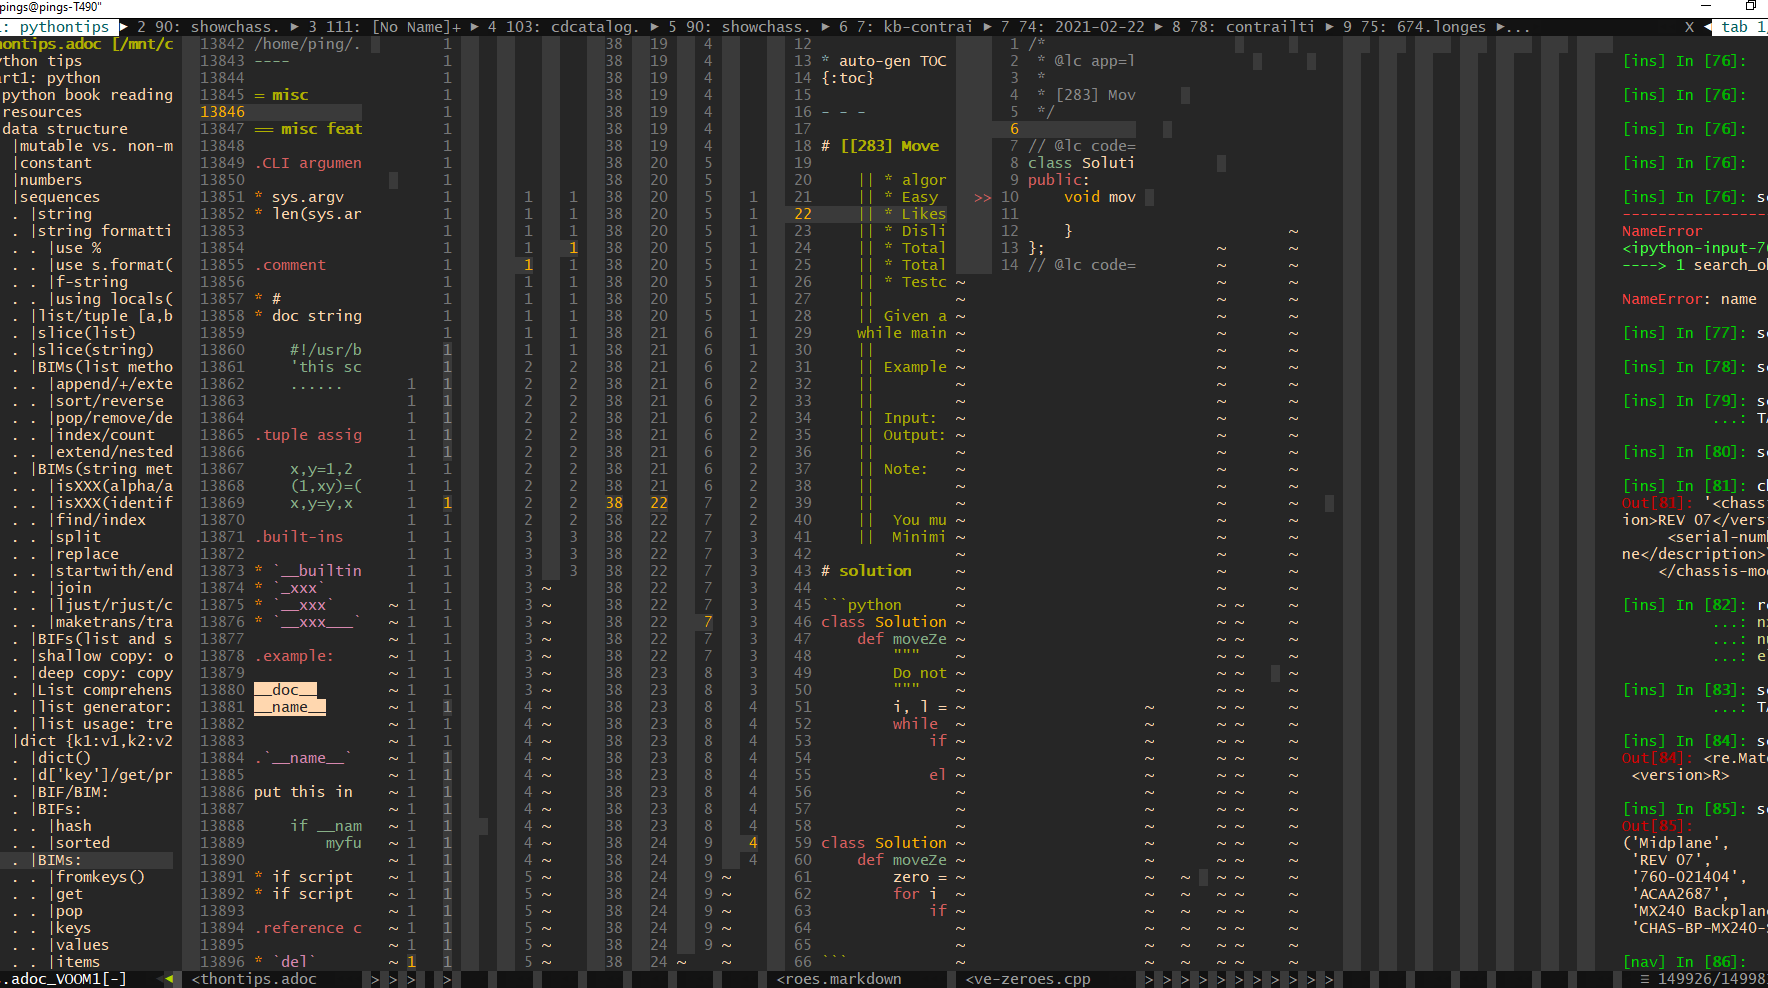1768x988 pixels.
Task: Click the '.reference c' block title
Action: coord(308,928)
